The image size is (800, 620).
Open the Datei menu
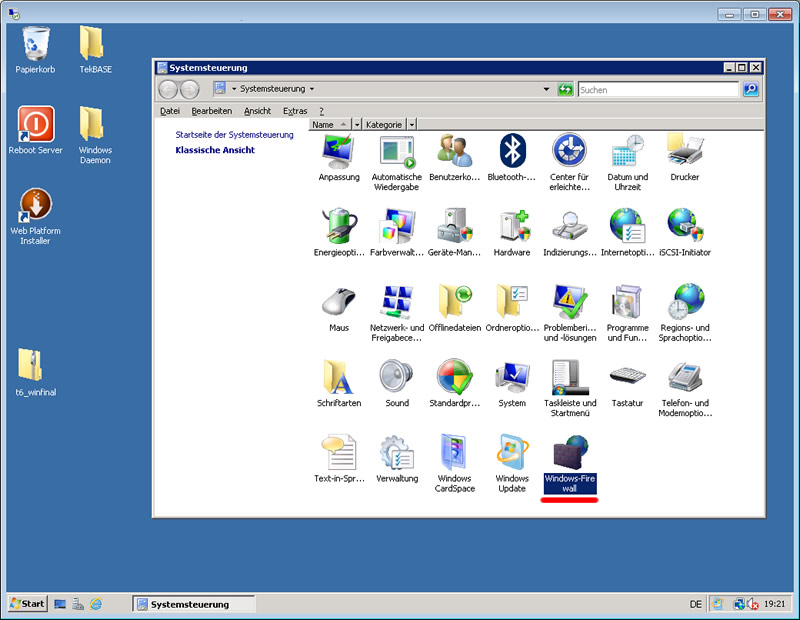[169, 111]
